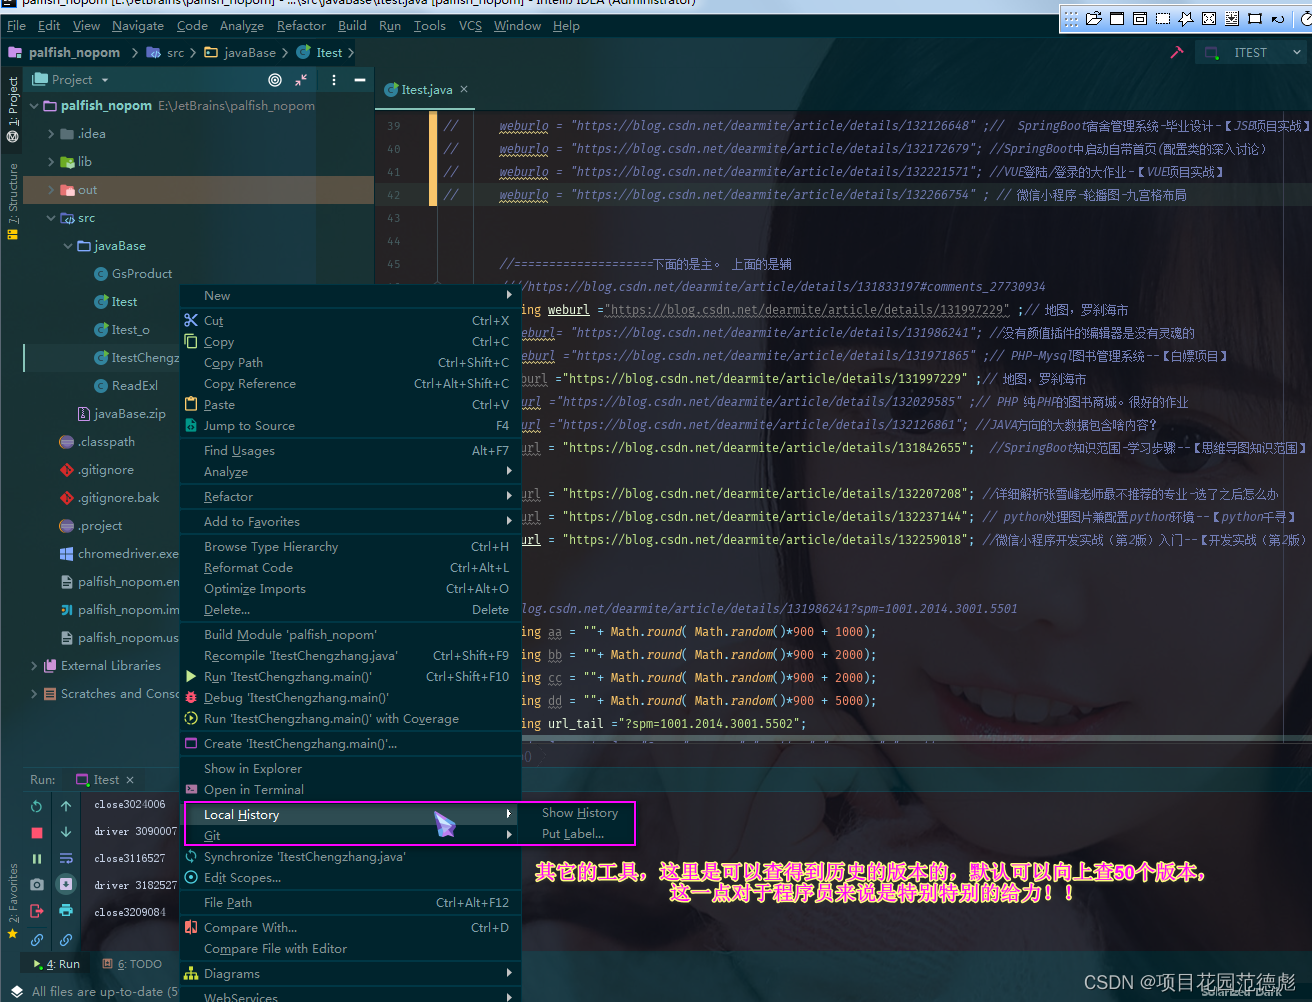Click the Itest breadcrumb in navigation bar
This screenshot has height=1002, width=1312.
pos(320,52)
